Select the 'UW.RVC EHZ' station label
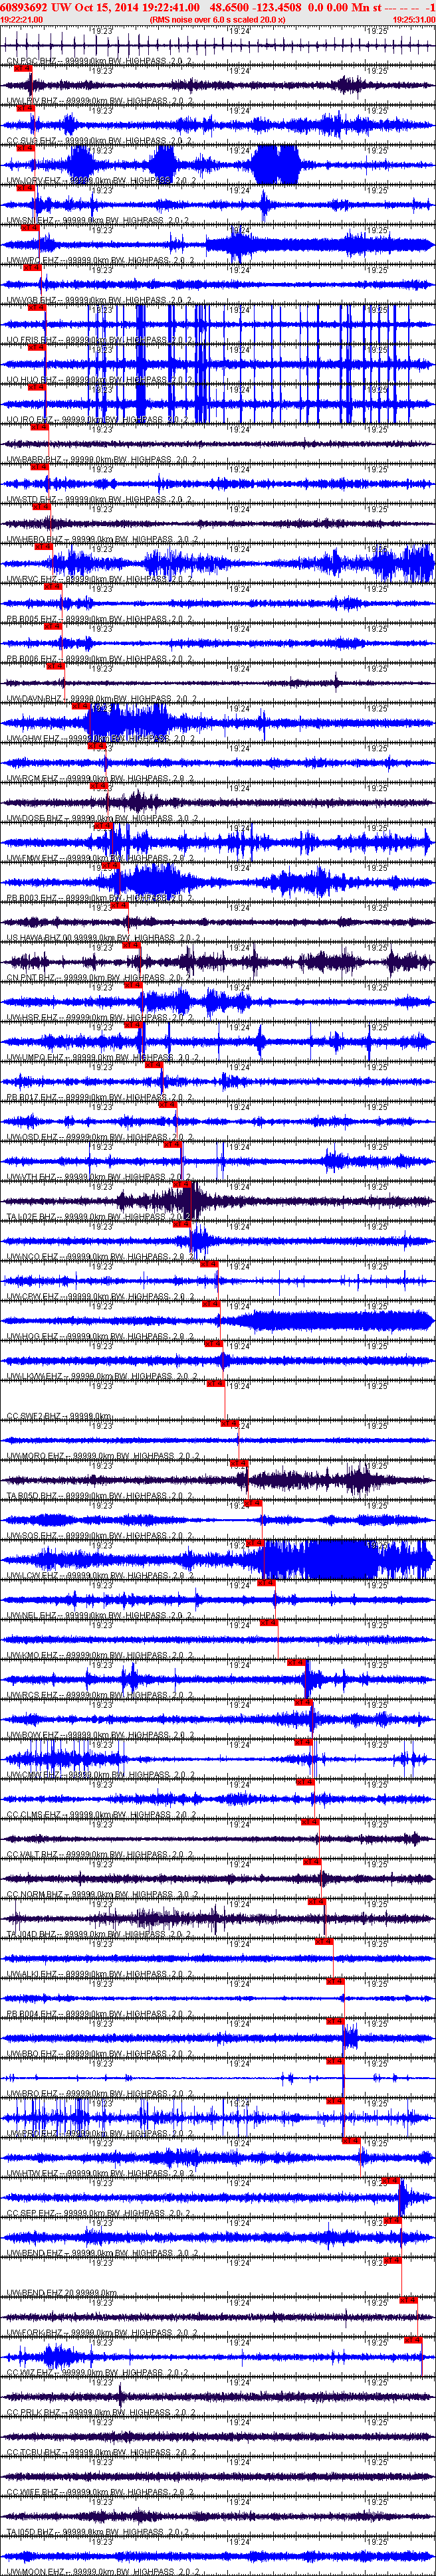Screen dimensions: 436x2576 tap(32, 580)
